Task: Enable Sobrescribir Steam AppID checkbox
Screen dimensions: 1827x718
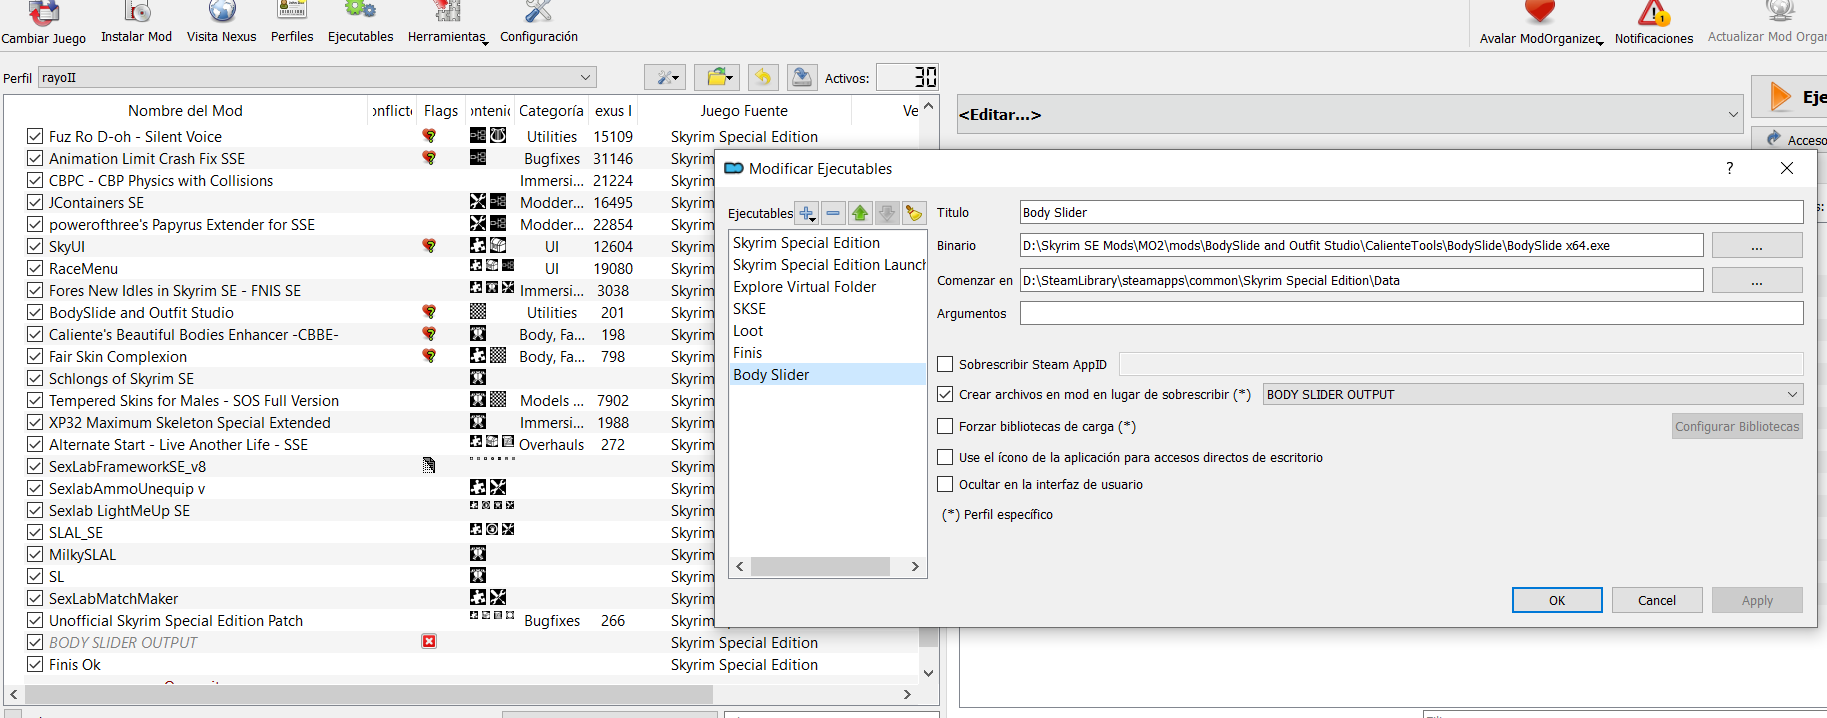Action: coord(945,364)
